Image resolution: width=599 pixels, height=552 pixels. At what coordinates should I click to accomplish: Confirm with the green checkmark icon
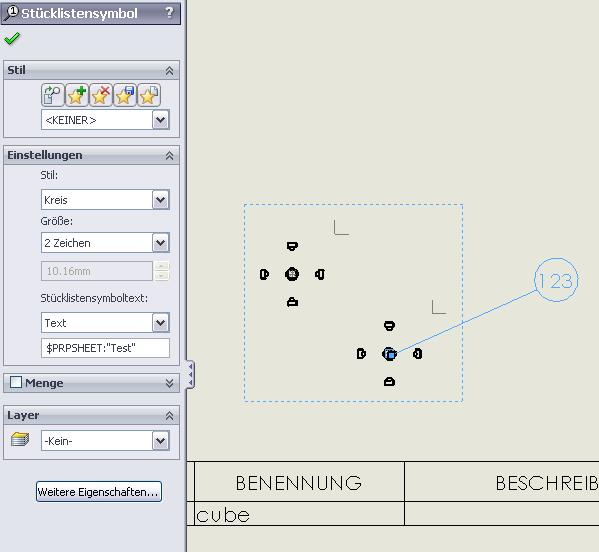pos(12,39)
